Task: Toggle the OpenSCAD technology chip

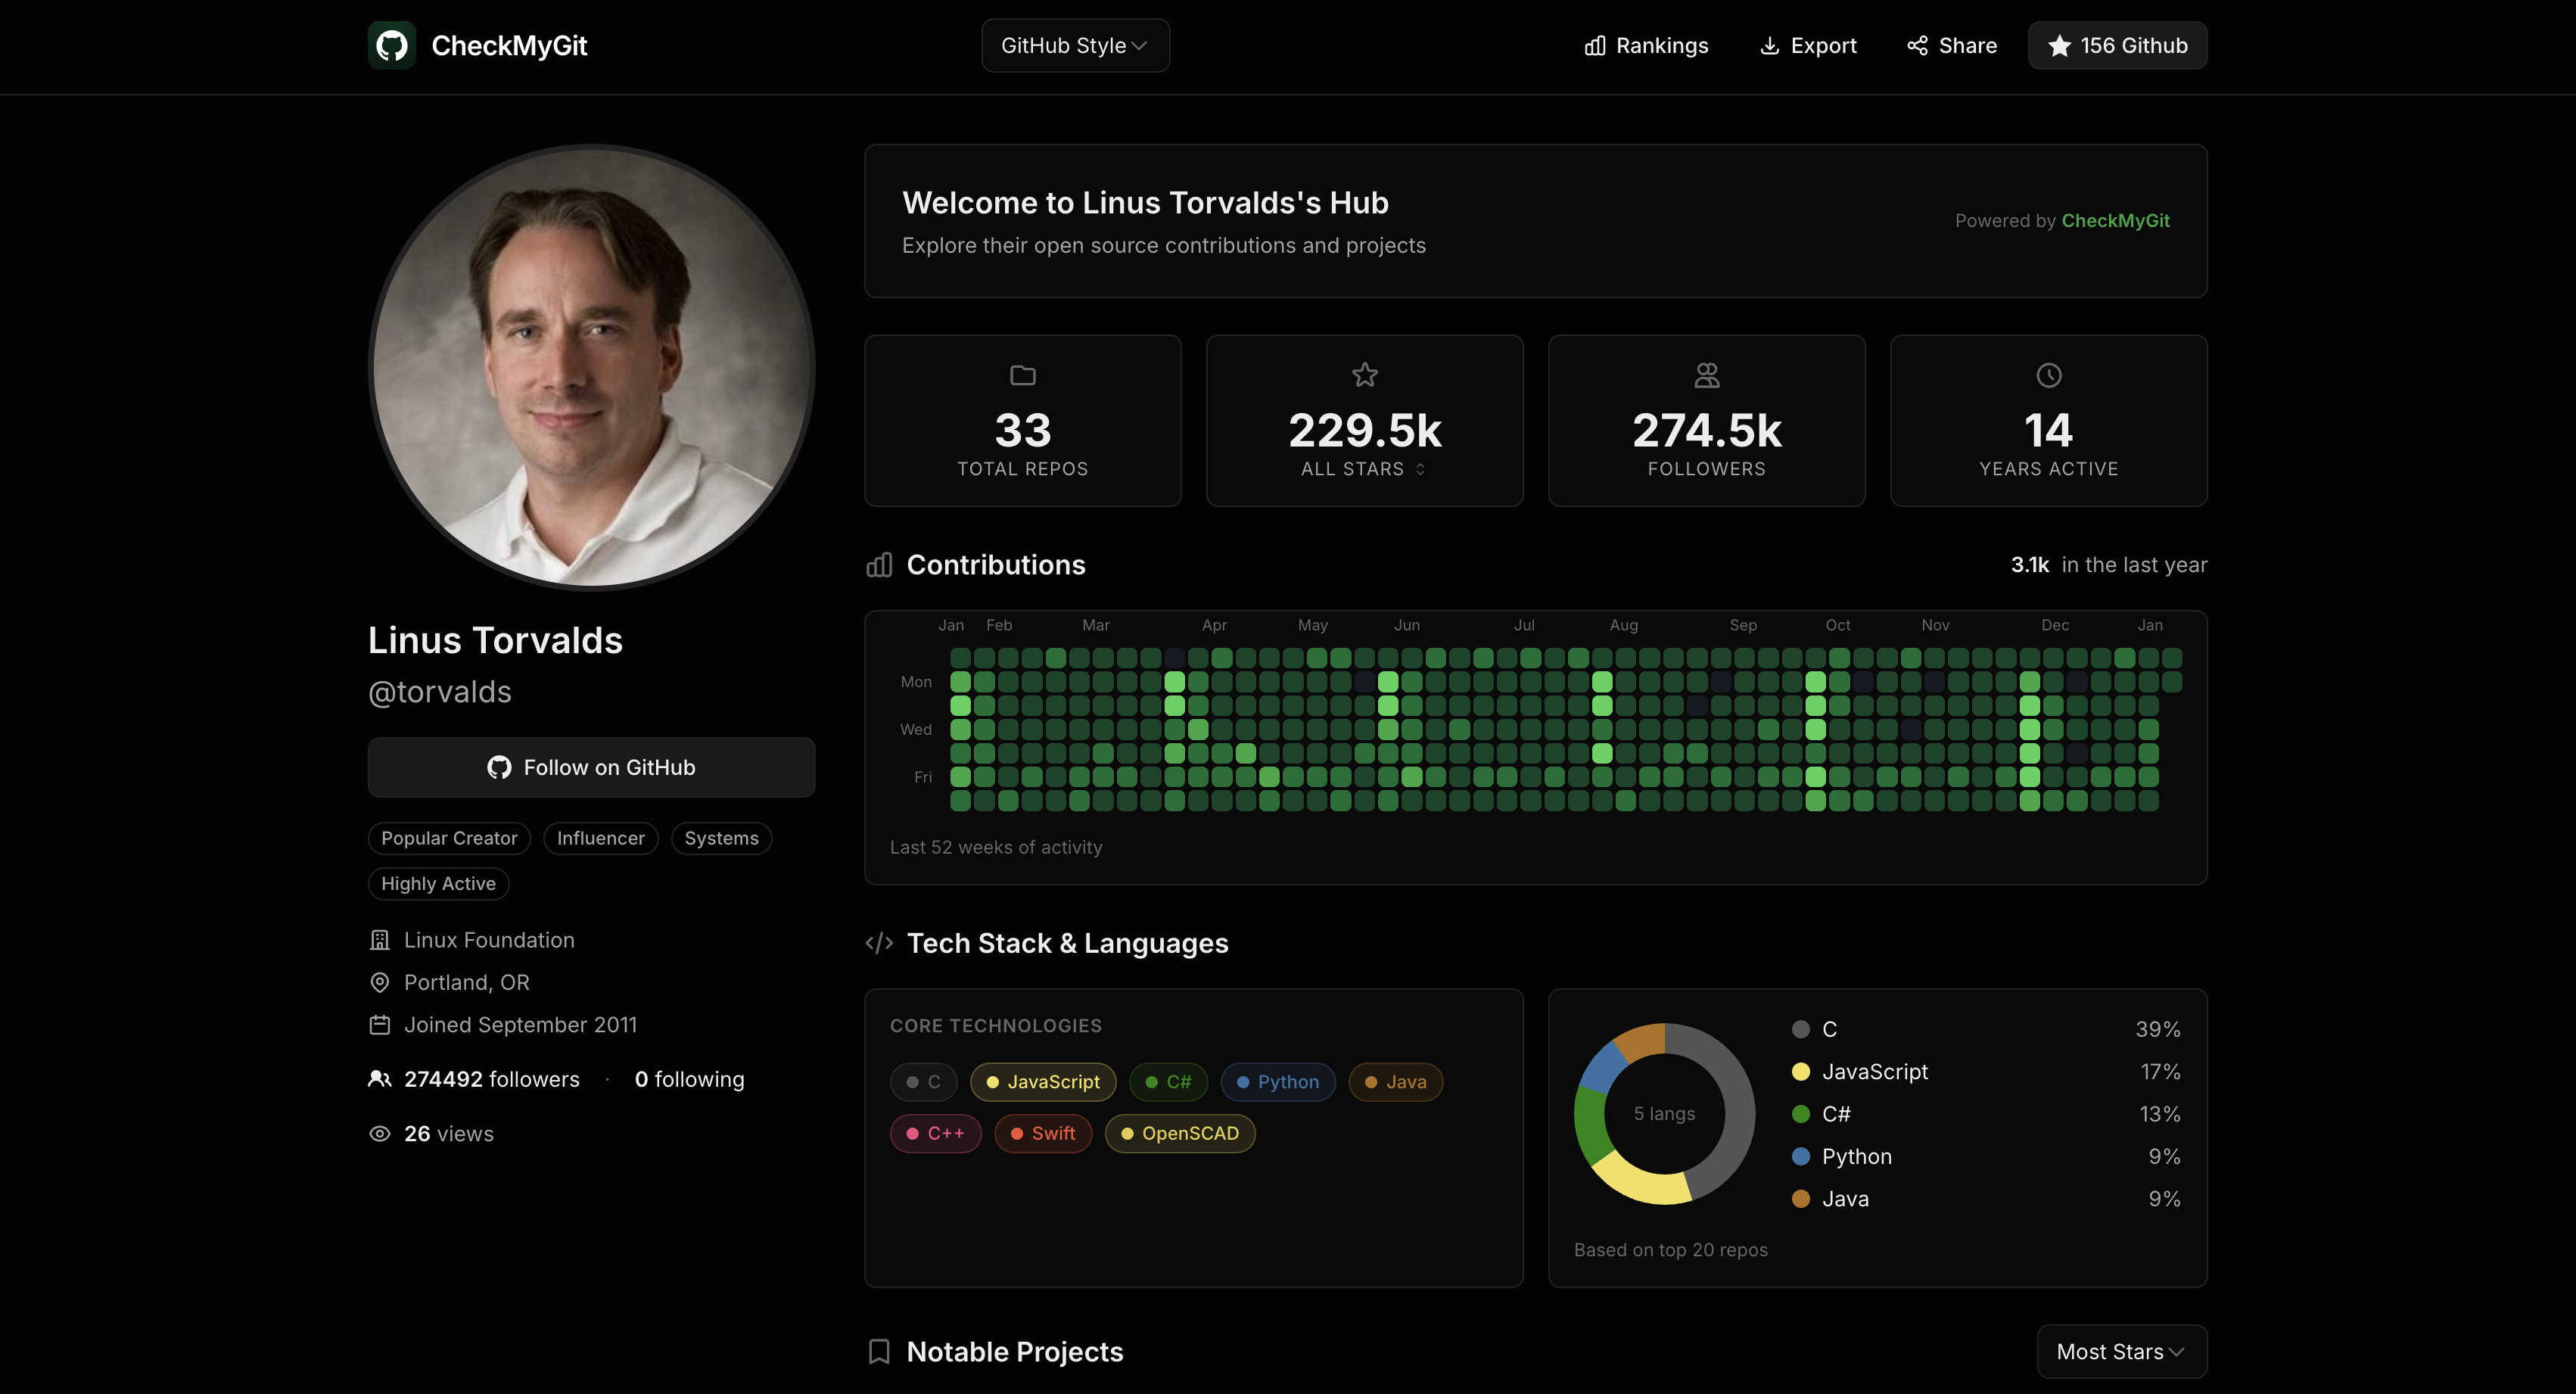Action: [1180, 1133]
